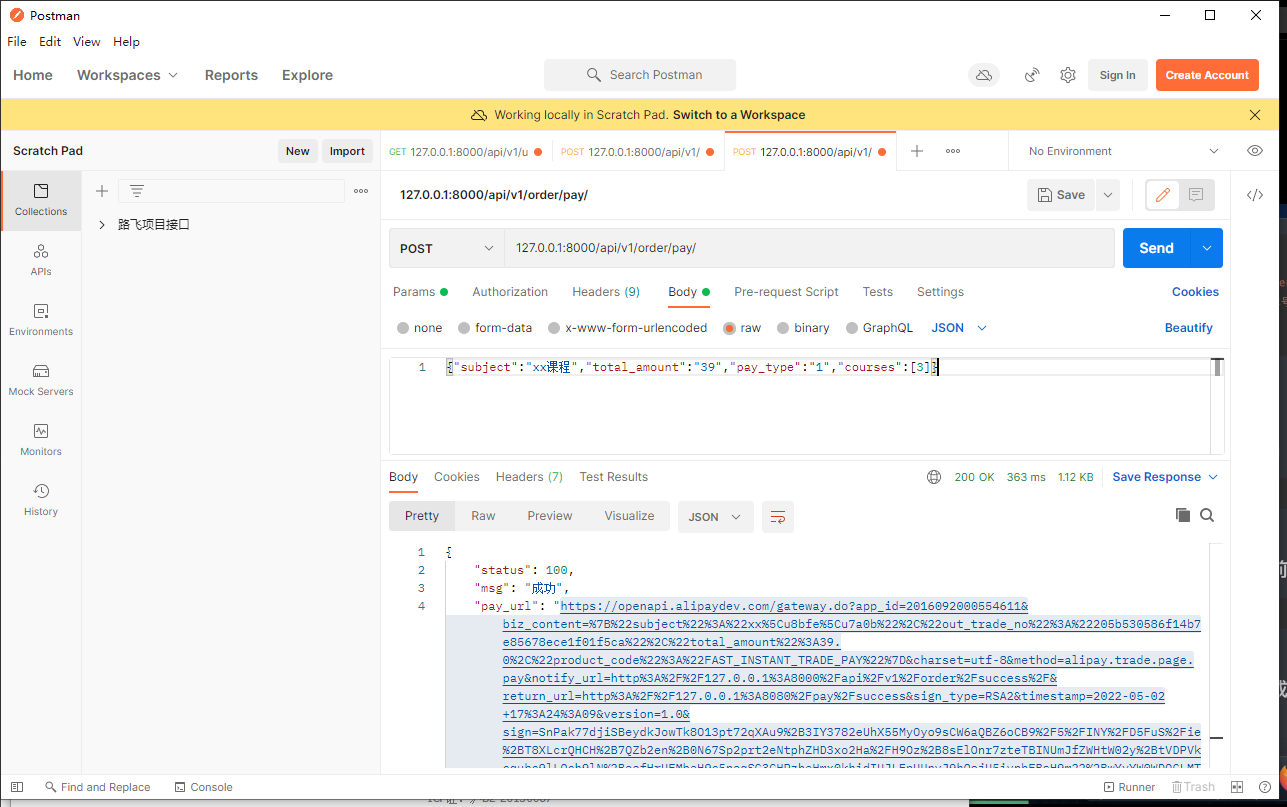Open the Send button dropdown arrow
Screen dimensions: 1287x807
pos(1207,248)
